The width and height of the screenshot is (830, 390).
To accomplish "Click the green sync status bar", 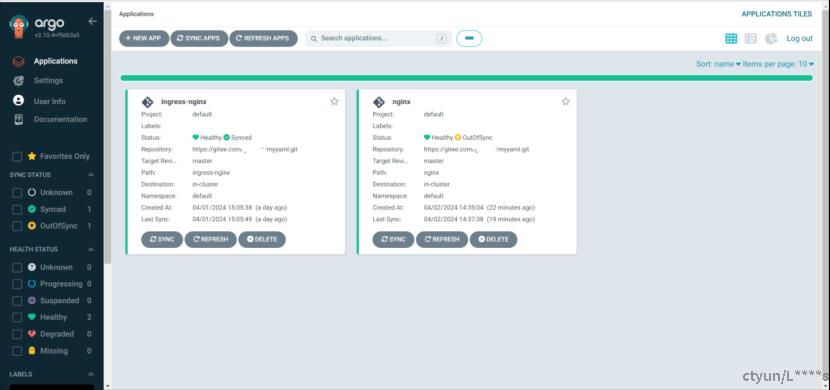I will tap(466, 78).
